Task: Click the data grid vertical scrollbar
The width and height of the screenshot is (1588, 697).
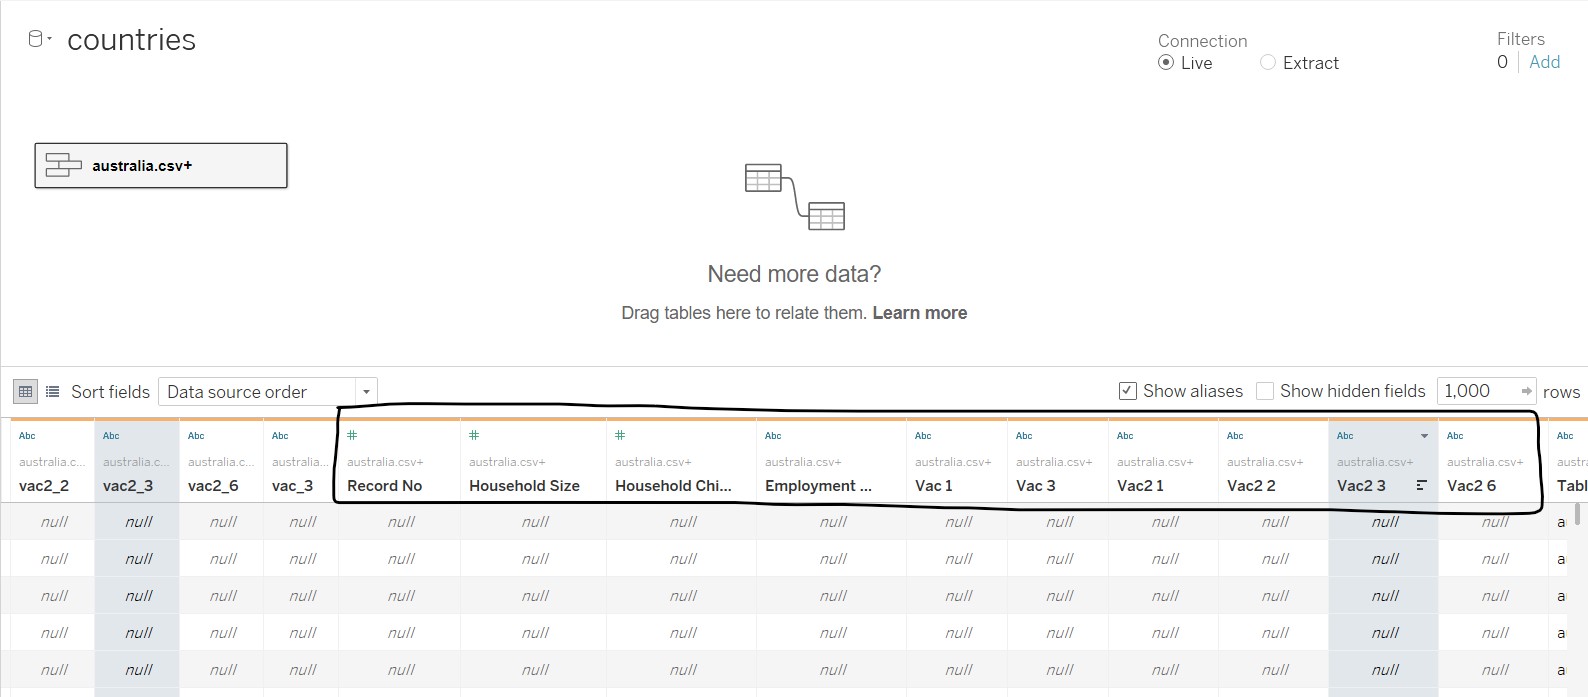Action: [1578, 516]
